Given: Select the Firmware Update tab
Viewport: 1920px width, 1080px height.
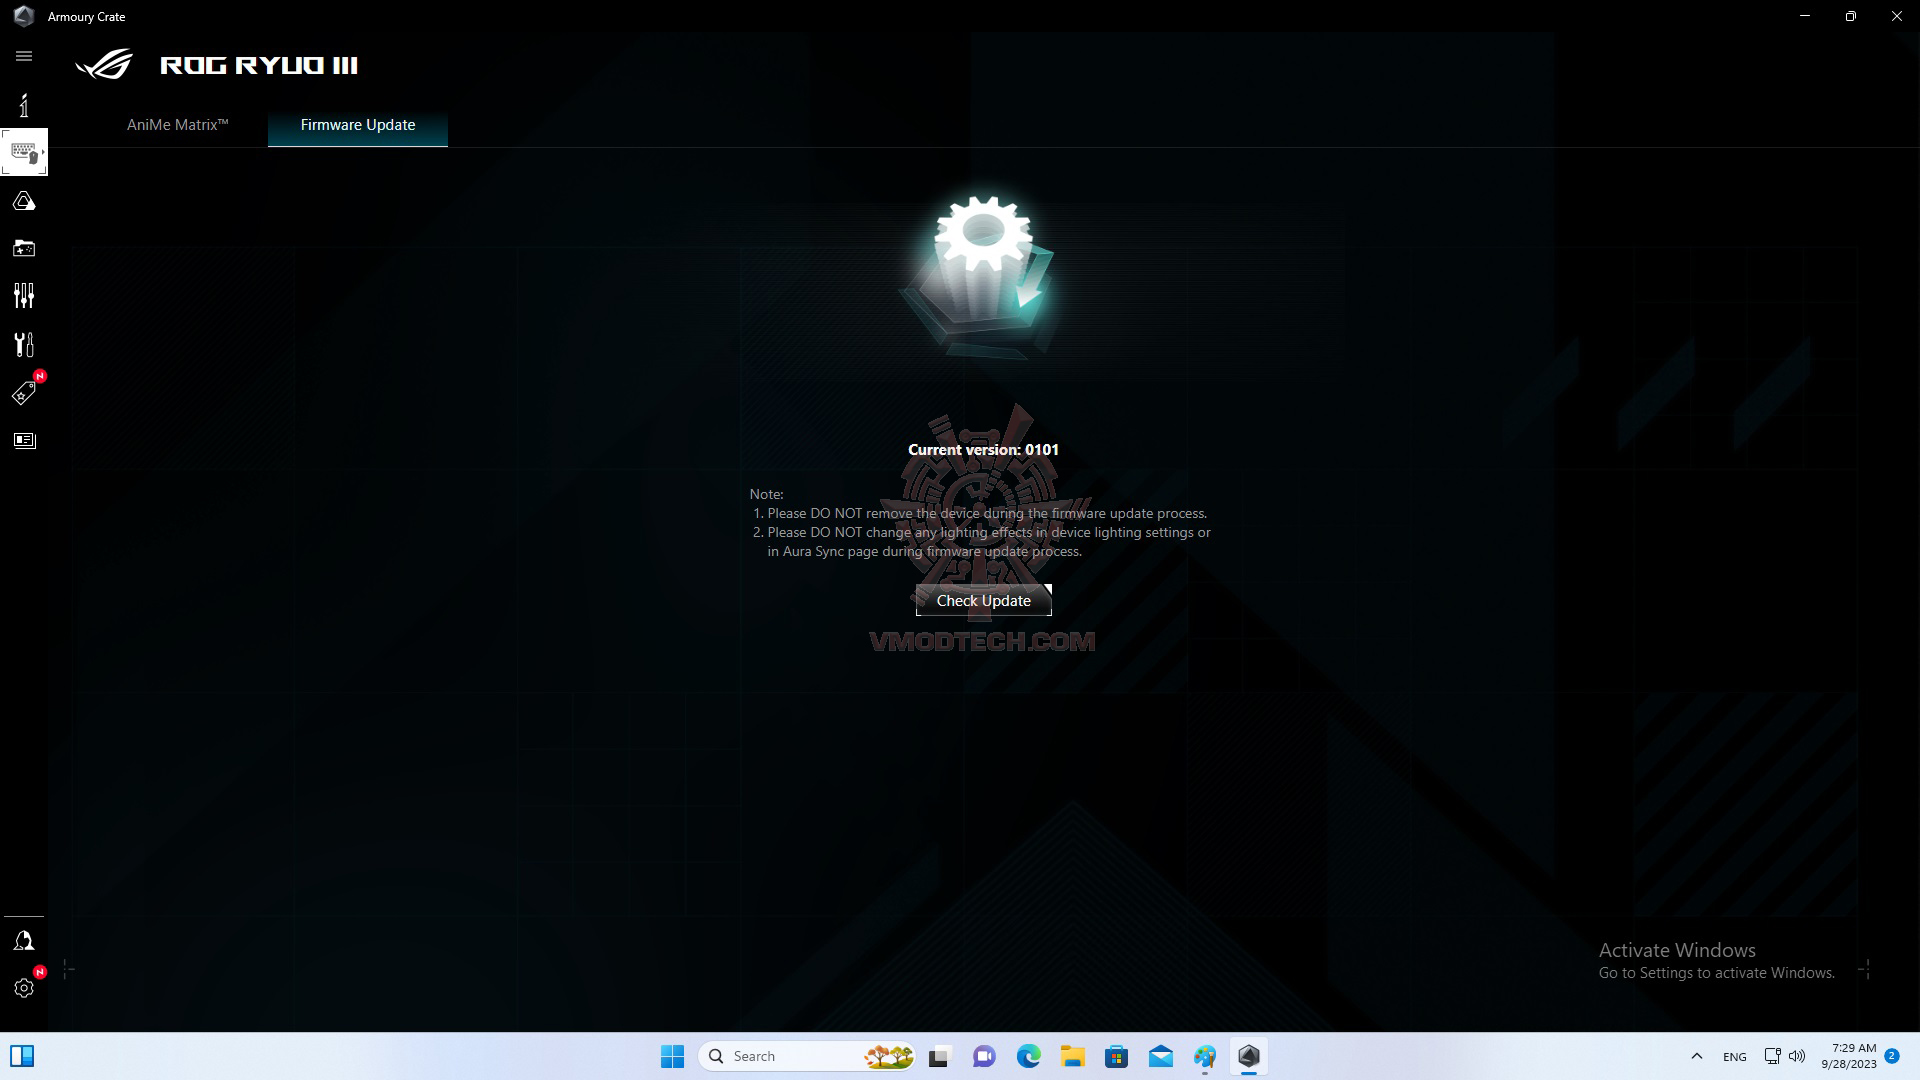Looking at the screenshot, I should (x=357, y=125).
